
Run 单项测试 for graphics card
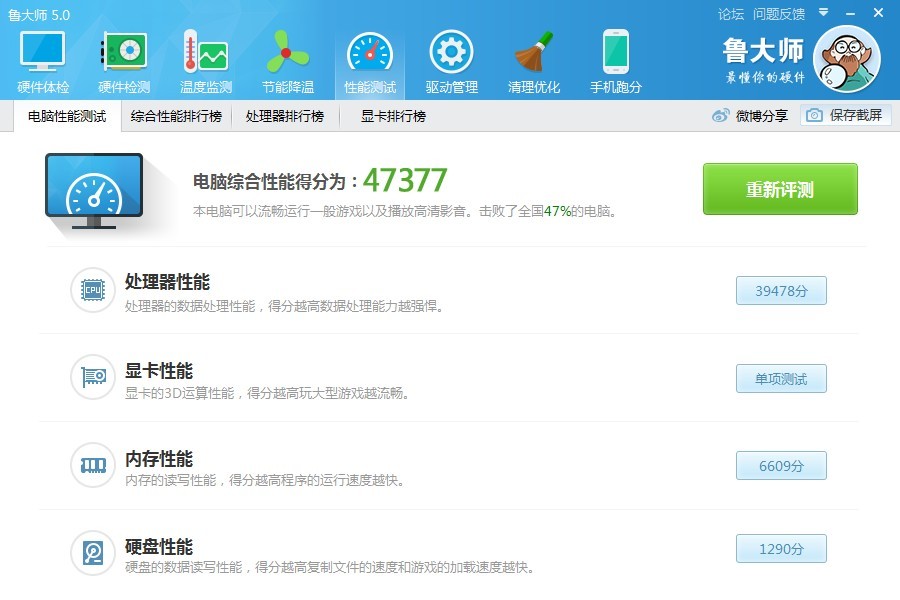click(781, 378)
